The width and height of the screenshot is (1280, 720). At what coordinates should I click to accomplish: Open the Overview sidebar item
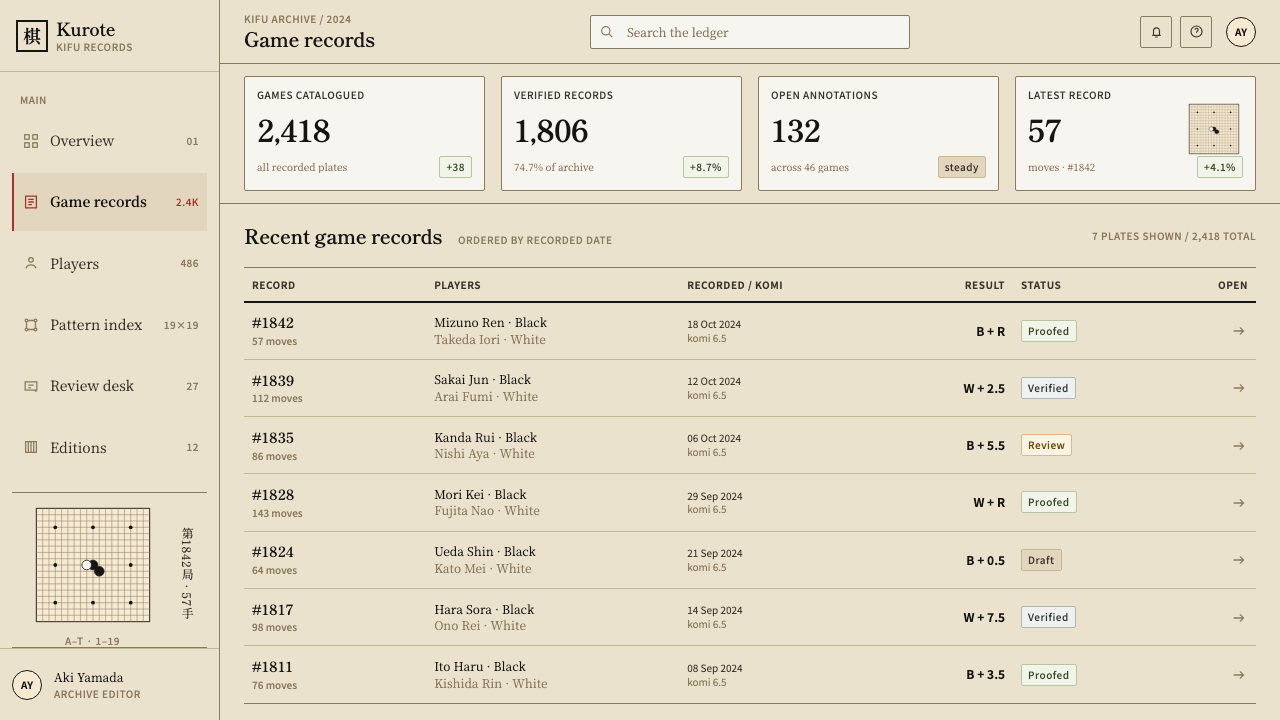(109, 141)
